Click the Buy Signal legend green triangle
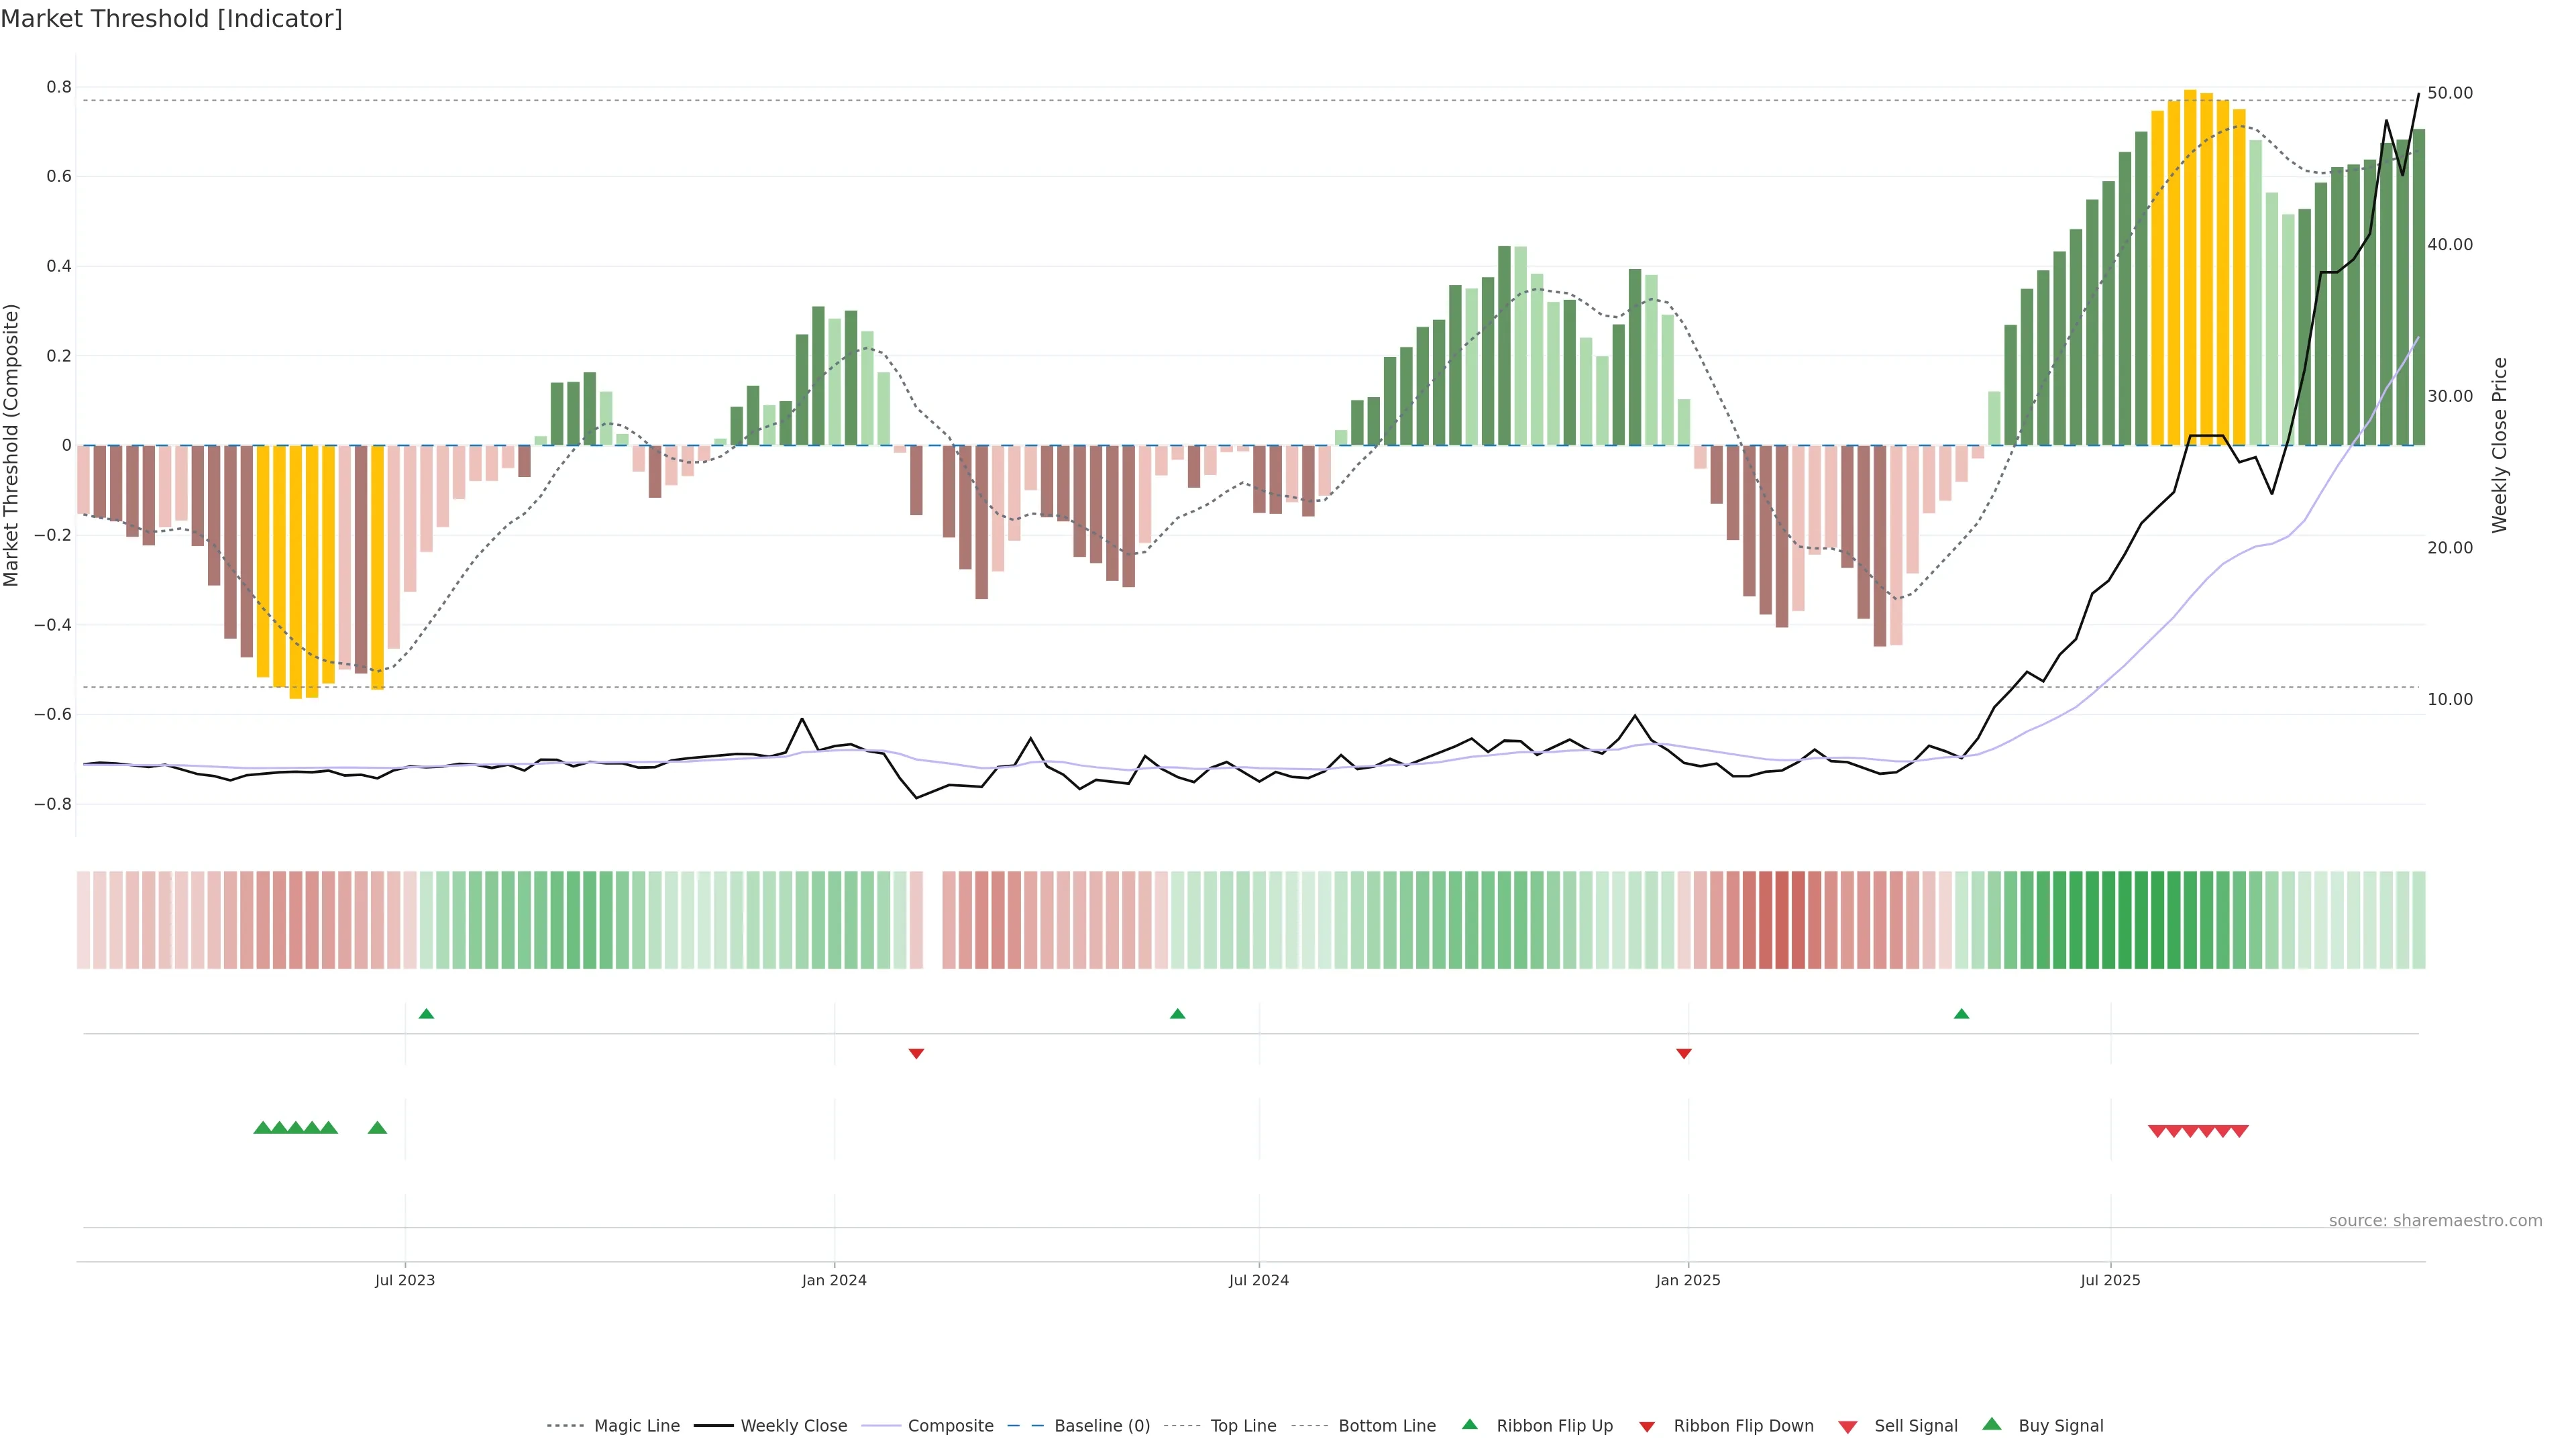2576x1449 pixels. tap(1991, 1424)
